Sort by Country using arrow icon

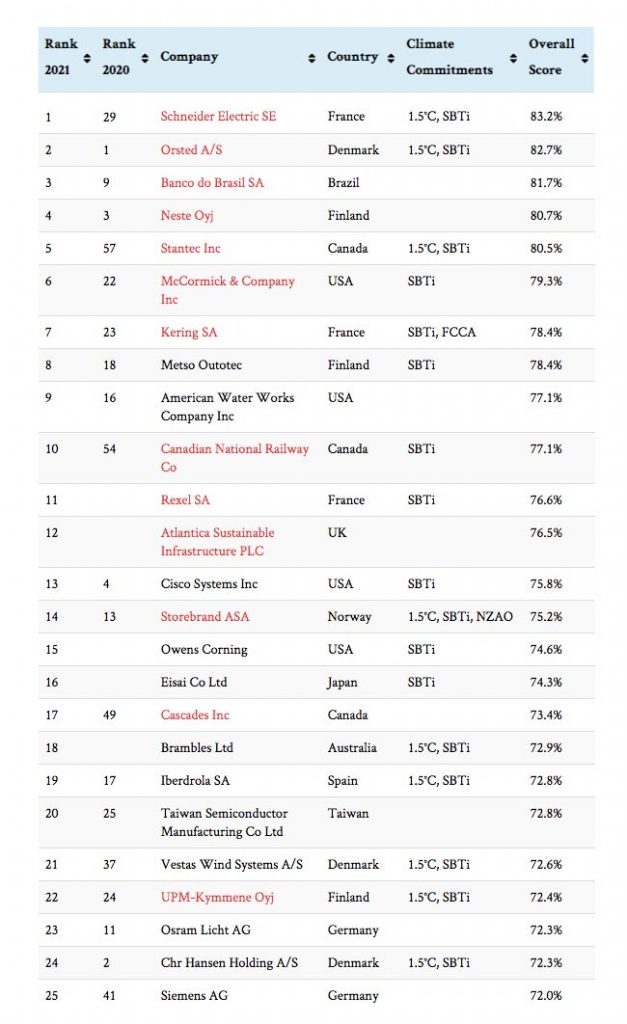pos(391,58)
